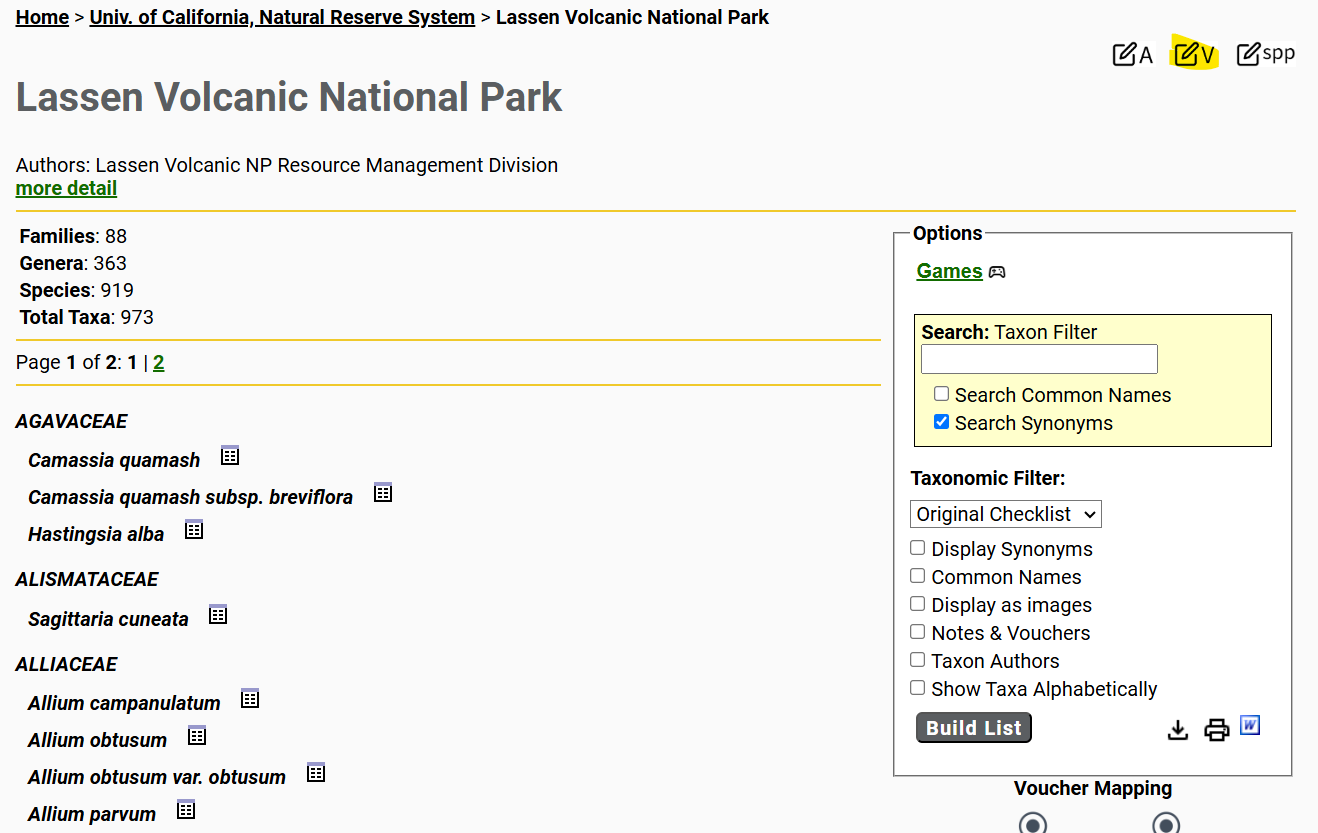This screenshot has height=833, width=1318.
Task: Open the admin edit (A) pencil icon
Action: [1132, 54]
